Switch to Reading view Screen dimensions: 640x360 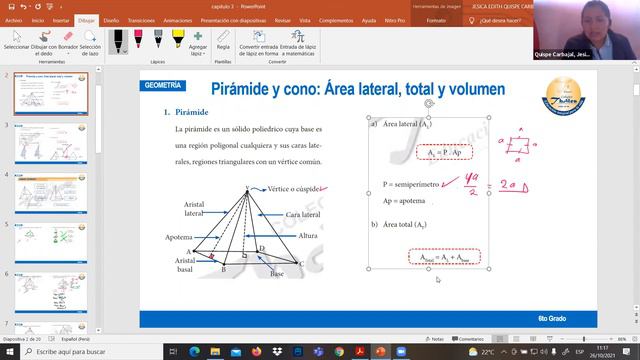pos(533,339)
